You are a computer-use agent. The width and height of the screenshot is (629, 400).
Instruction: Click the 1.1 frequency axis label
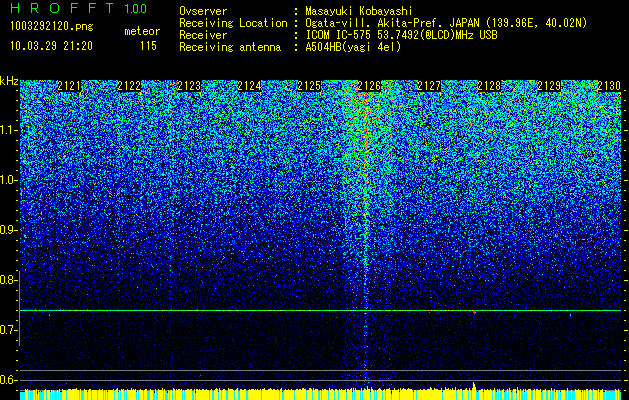(7, 130)
